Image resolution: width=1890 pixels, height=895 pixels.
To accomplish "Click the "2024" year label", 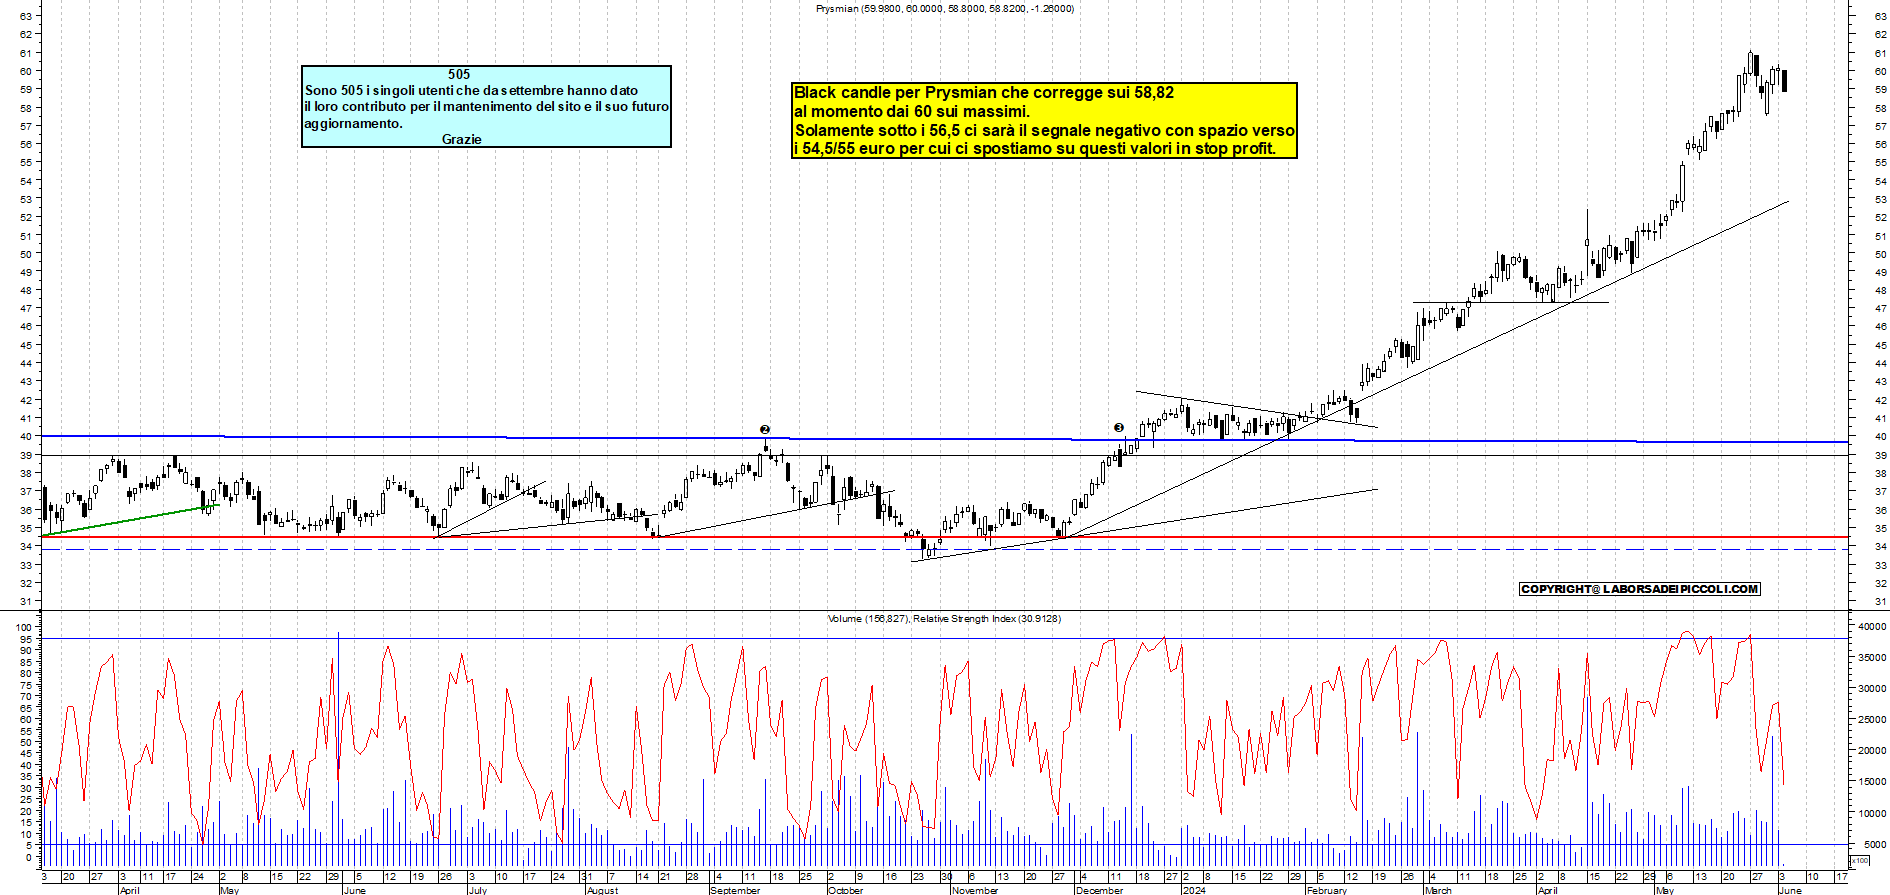I will pos(1194,890).
